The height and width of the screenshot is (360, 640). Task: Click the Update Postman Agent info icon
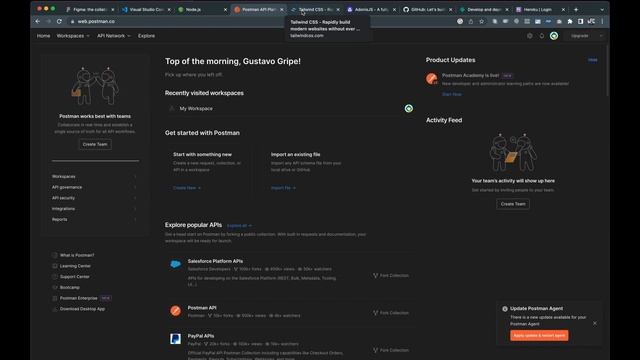coord(505,309)
